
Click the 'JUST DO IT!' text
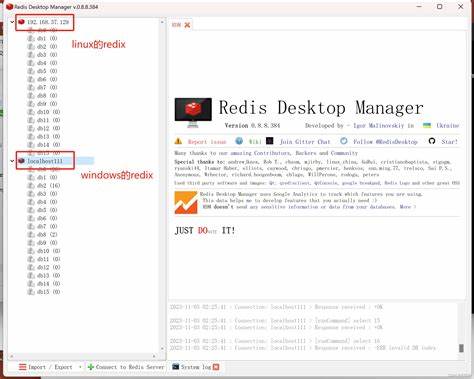(205, 230)
